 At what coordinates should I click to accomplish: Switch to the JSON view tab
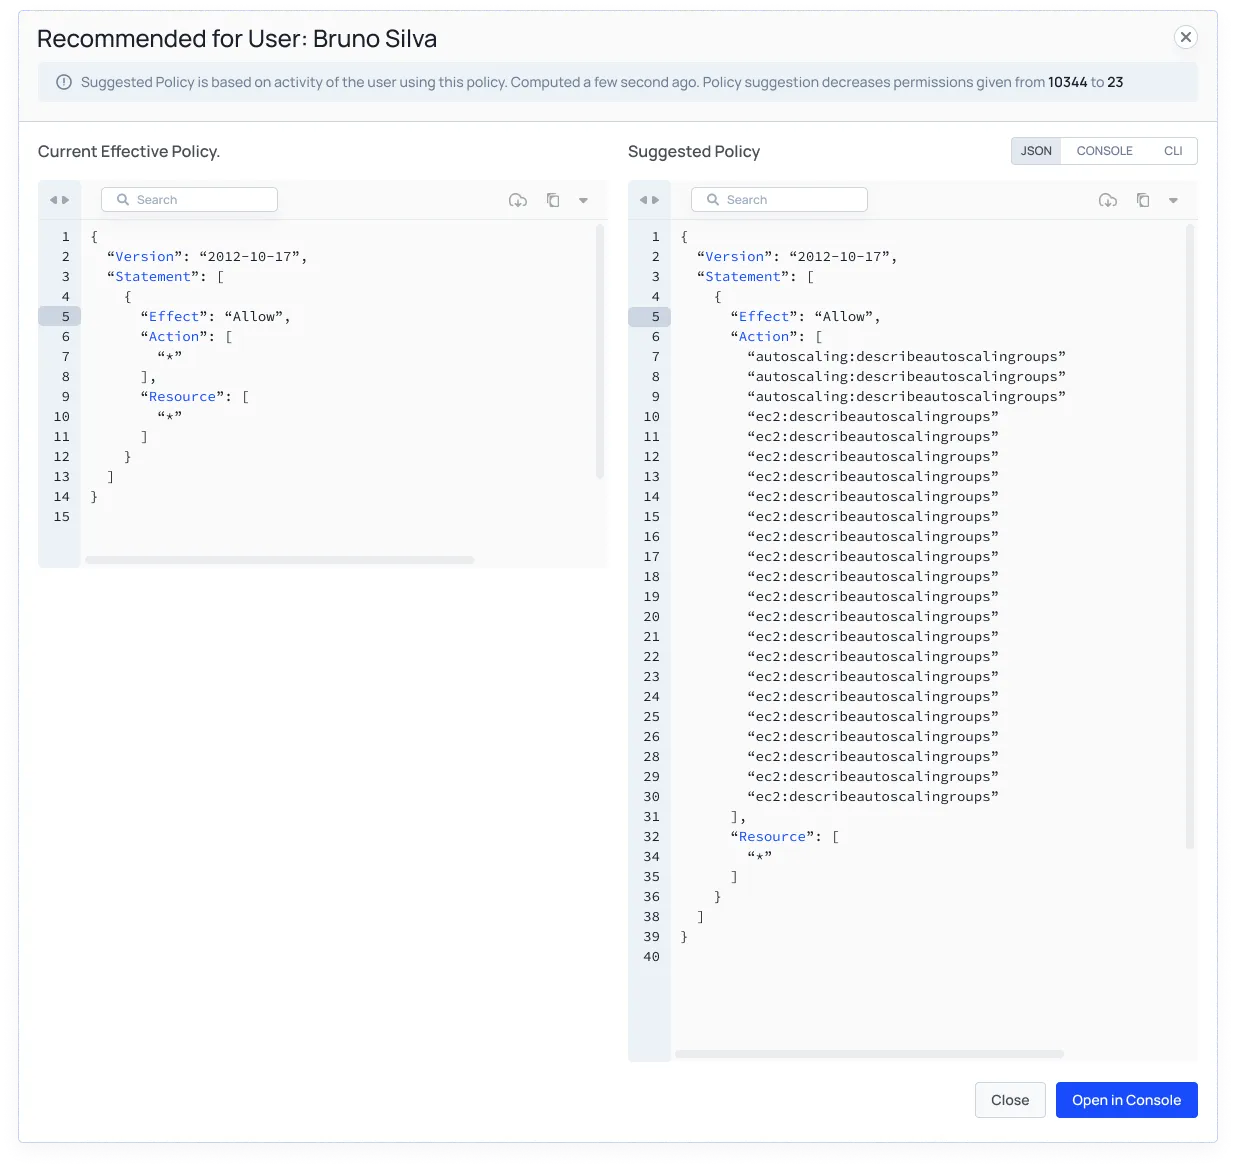click(1036, 151)
